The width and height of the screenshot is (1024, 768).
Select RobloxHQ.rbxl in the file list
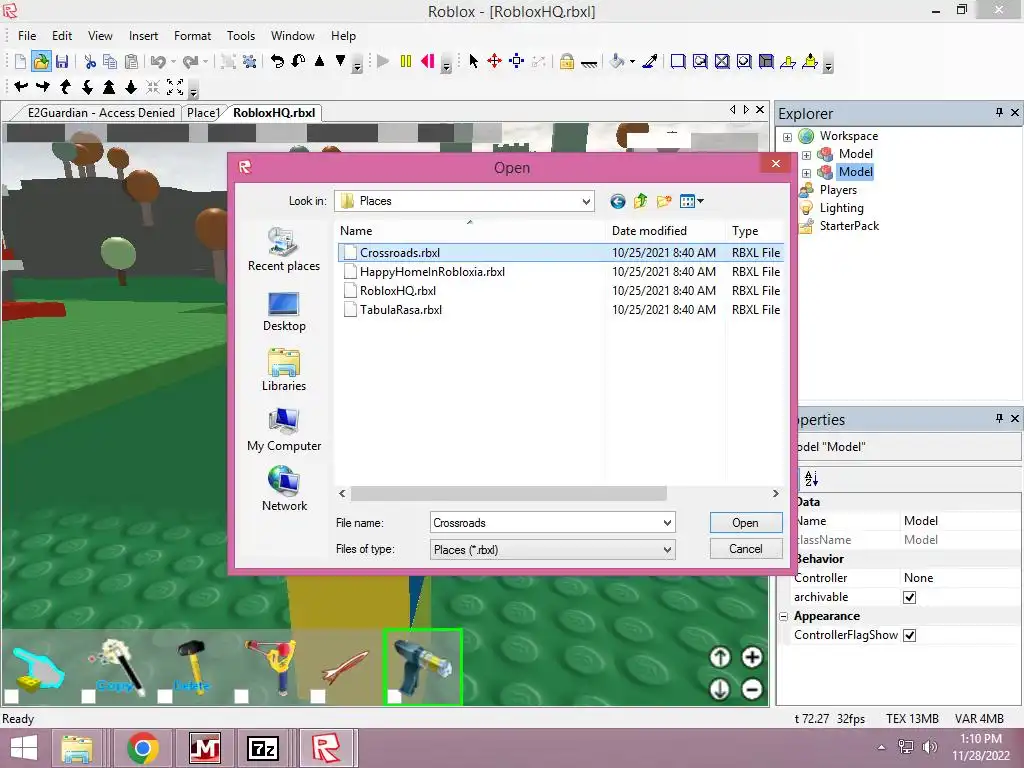pos(398,291)
